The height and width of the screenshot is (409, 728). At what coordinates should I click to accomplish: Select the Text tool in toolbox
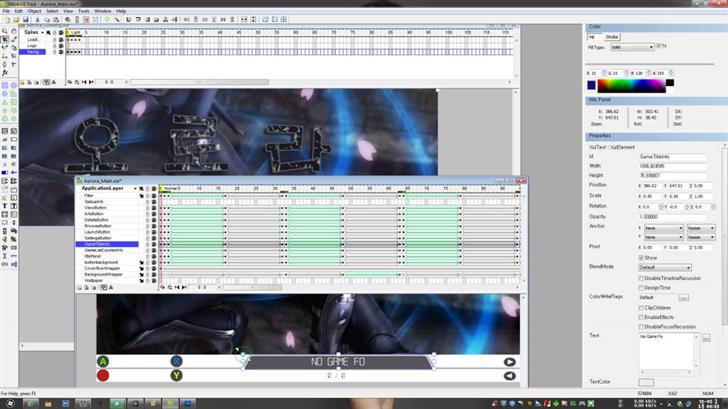tap(5, 206)
